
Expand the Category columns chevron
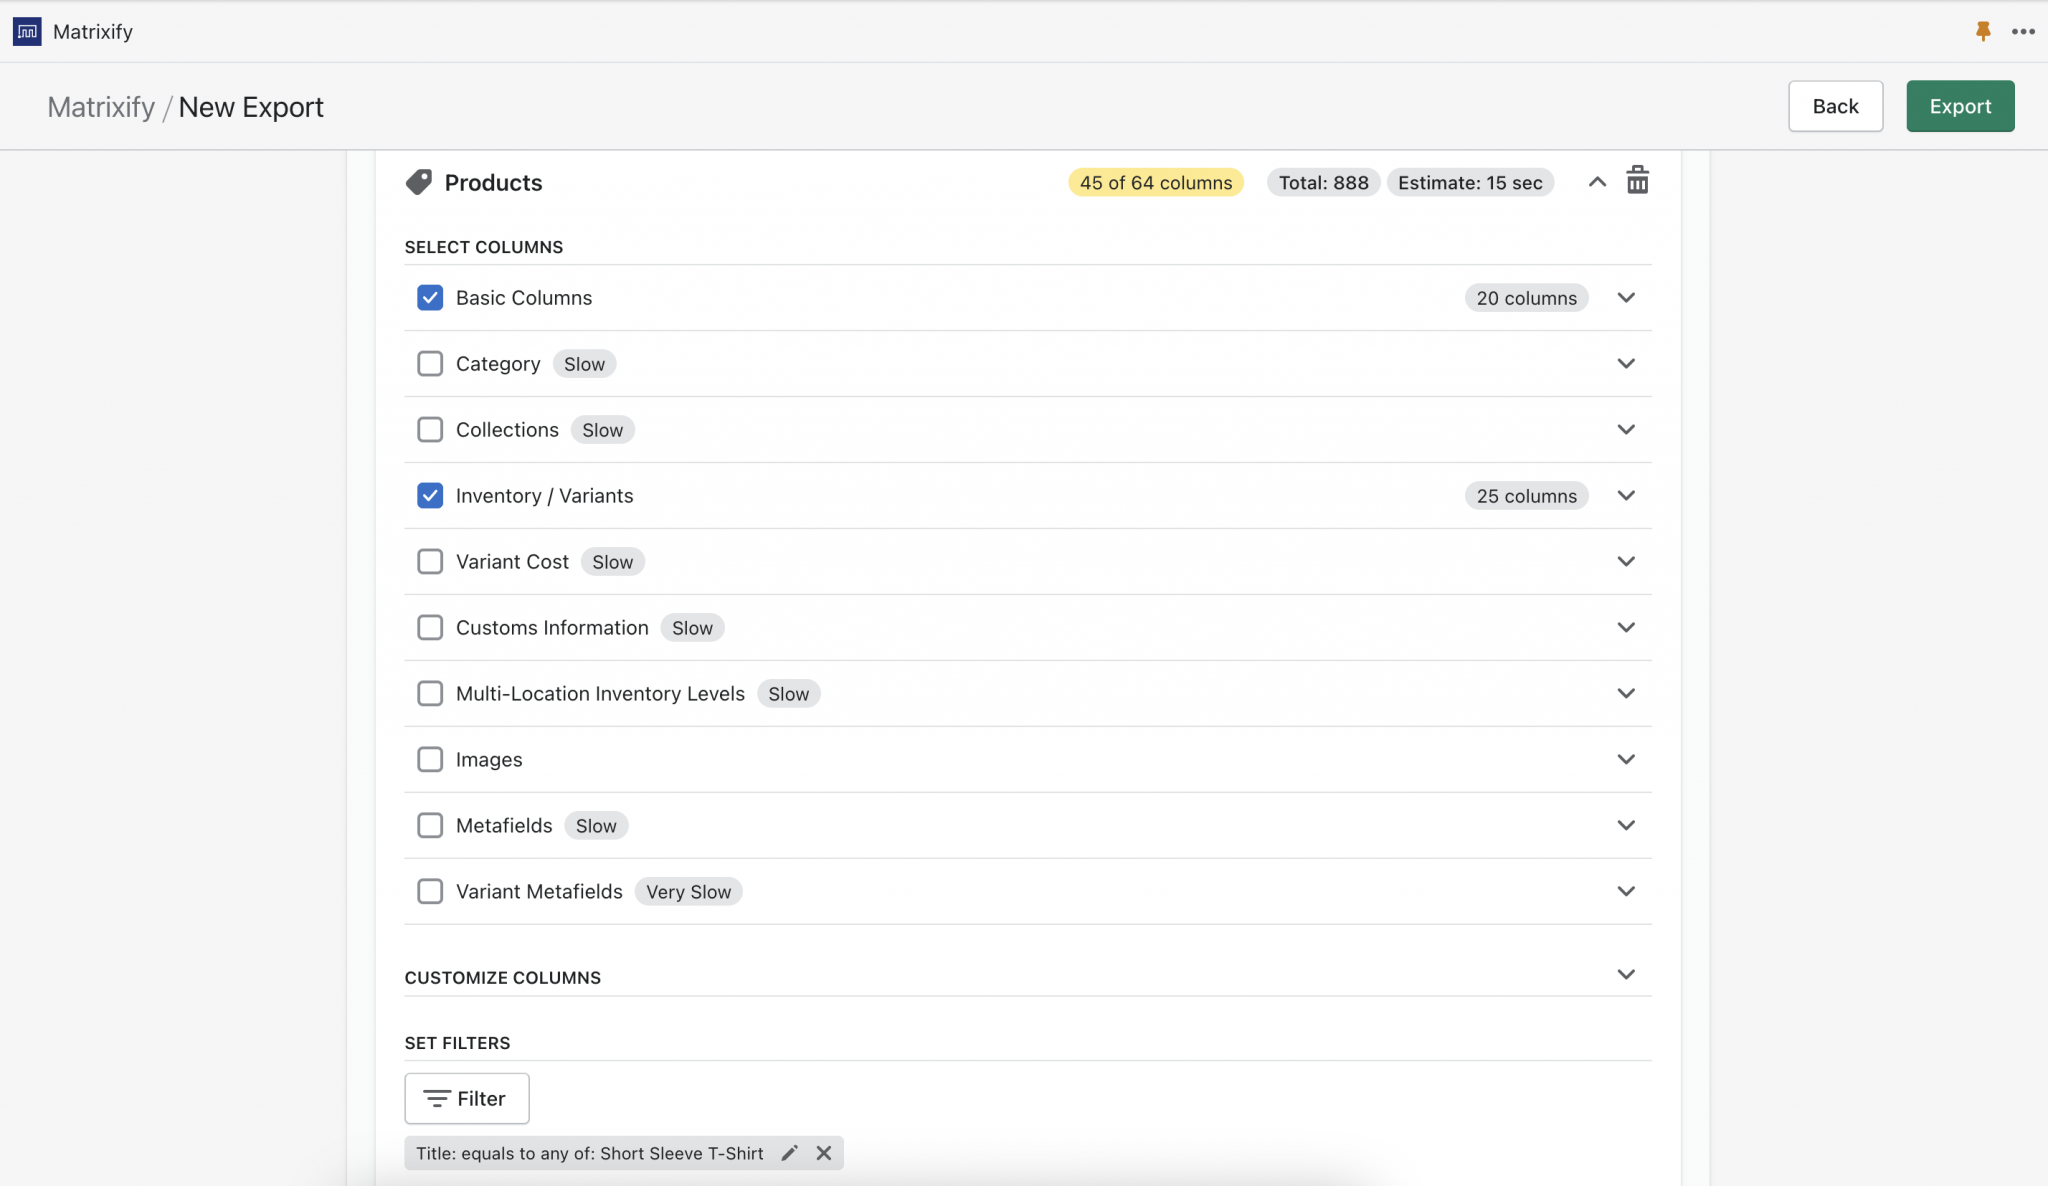pos(1626,363)
